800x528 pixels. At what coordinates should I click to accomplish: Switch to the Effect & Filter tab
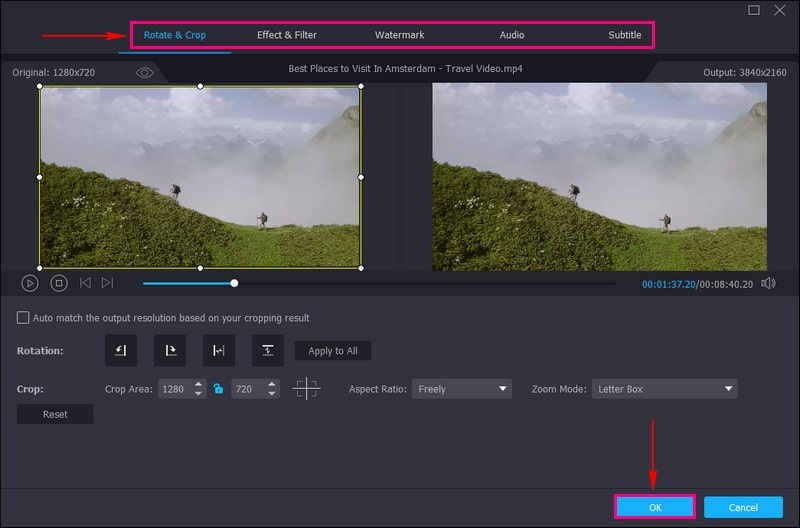point(286,35)
